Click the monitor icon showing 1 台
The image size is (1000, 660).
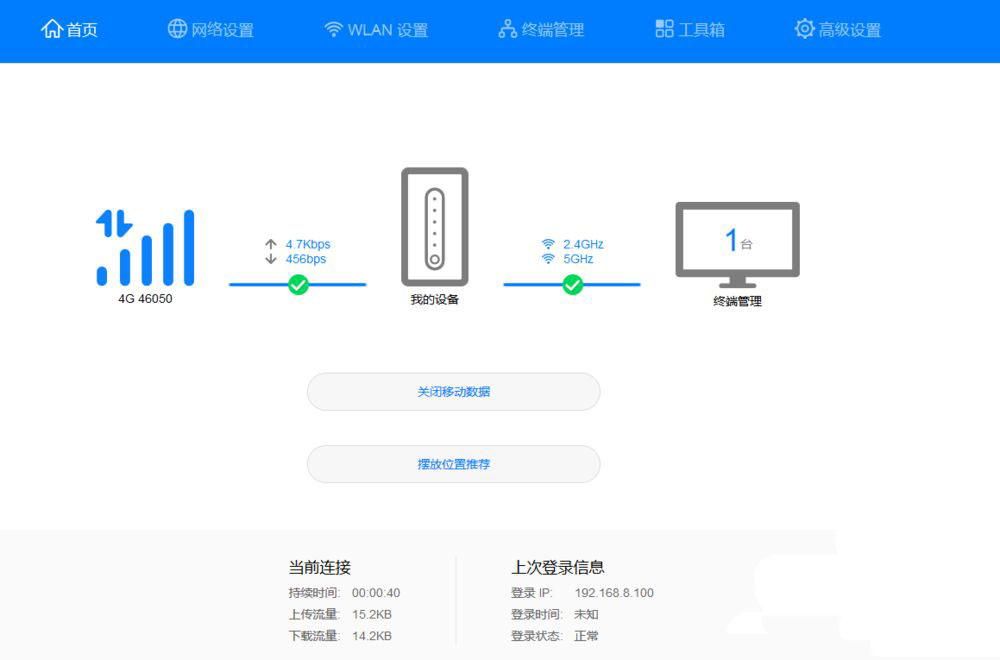(737, 245)
